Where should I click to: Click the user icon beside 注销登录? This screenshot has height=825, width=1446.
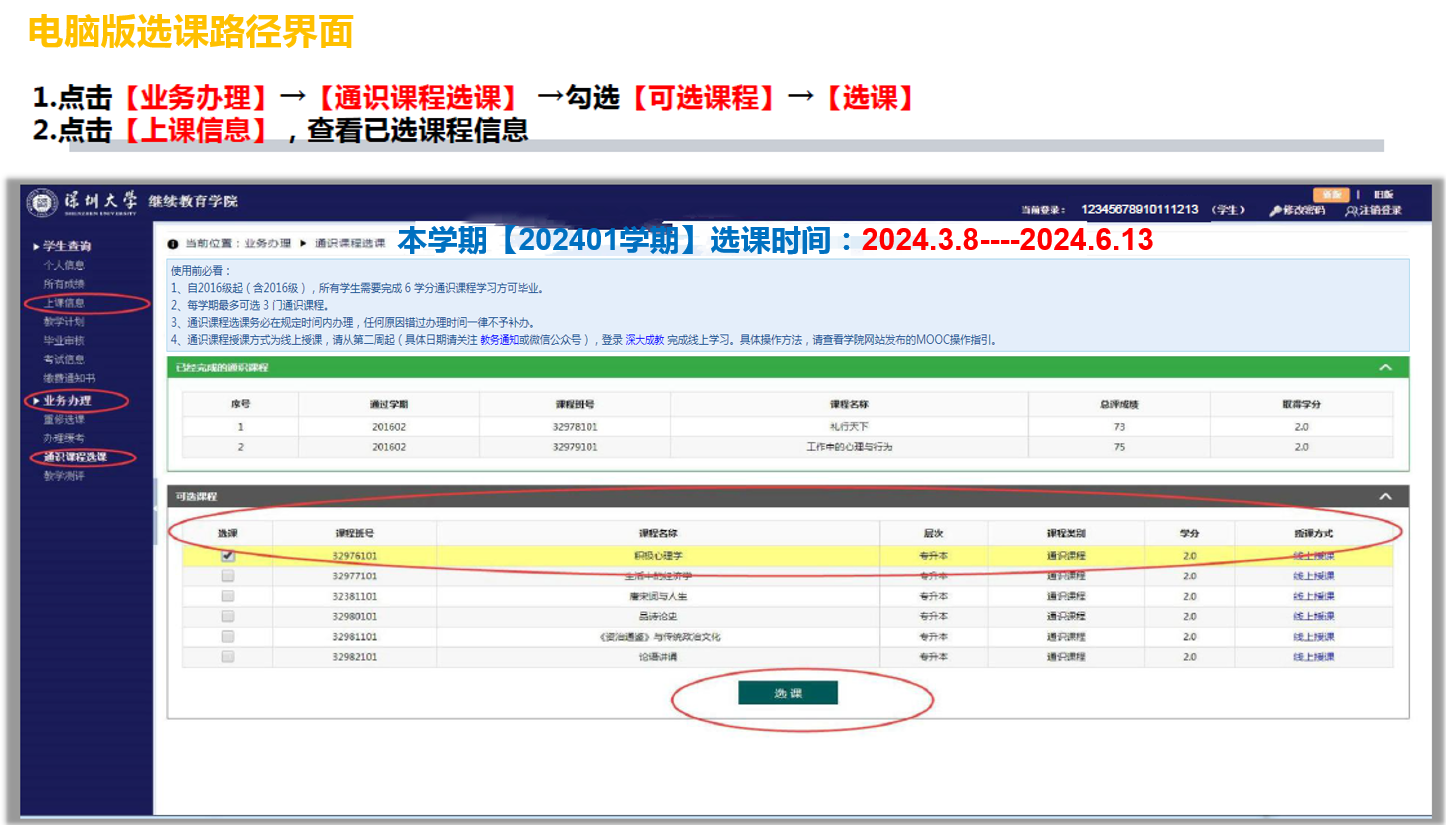pyautogui.click(x=1351, y=211)
